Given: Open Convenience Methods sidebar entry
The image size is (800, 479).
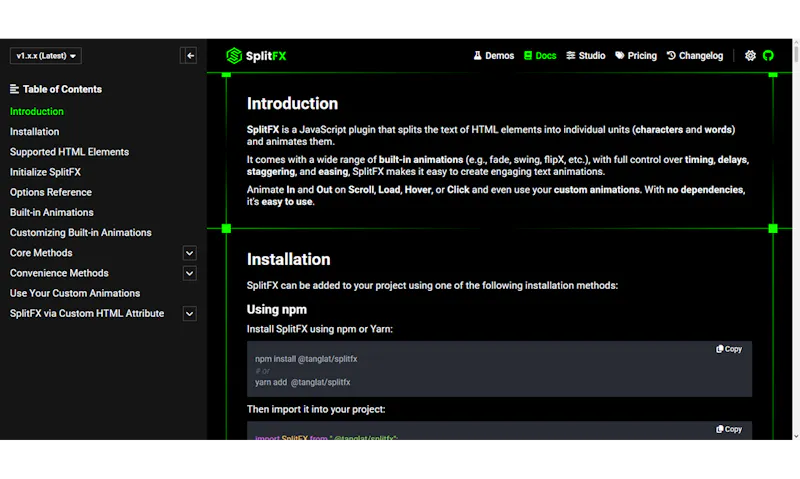Looking at the screenshot, I should point(59,273).
